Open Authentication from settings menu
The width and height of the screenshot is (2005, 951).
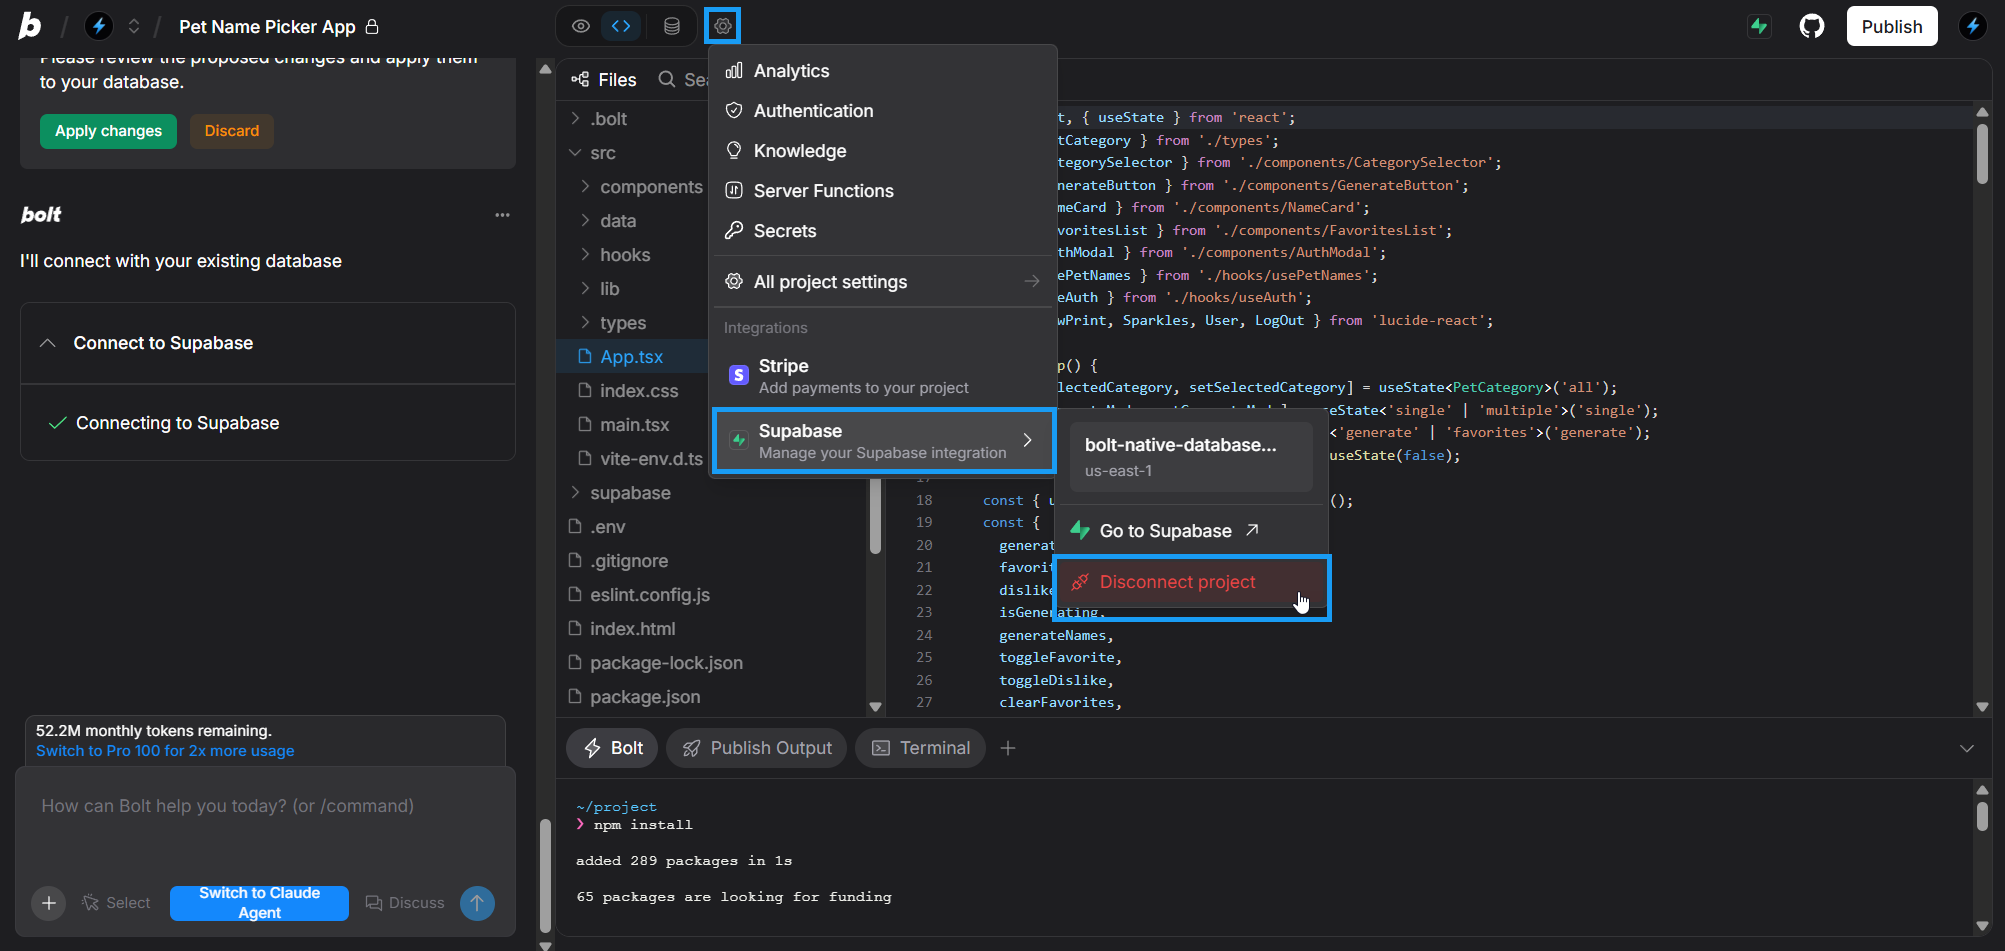coord(812,111)
